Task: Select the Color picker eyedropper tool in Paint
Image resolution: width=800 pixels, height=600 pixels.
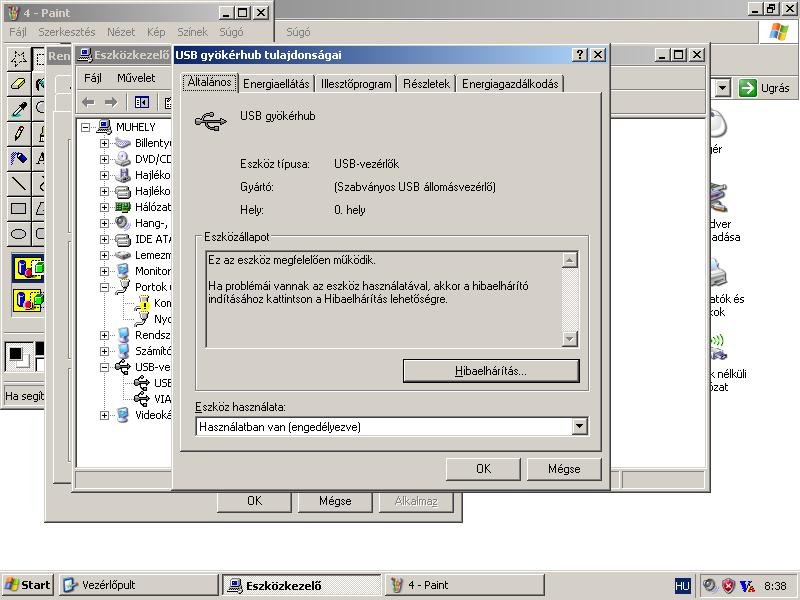Action: pyautogui.click(x=19, y=109)
